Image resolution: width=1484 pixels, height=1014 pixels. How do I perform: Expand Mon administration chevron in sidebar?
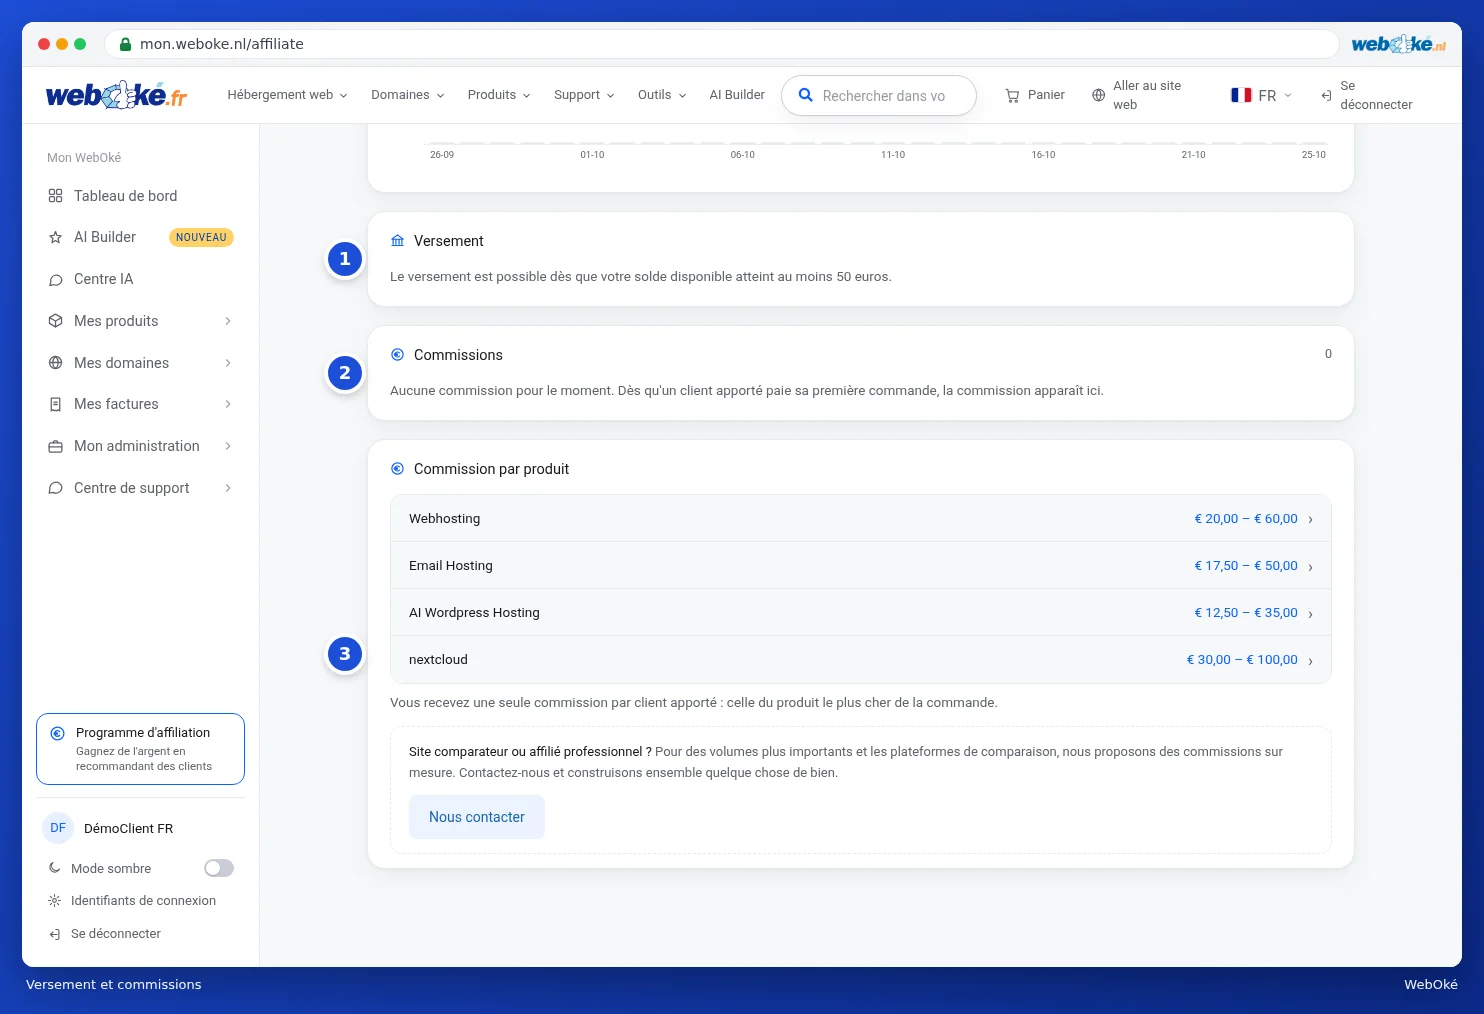click(228, 446)
